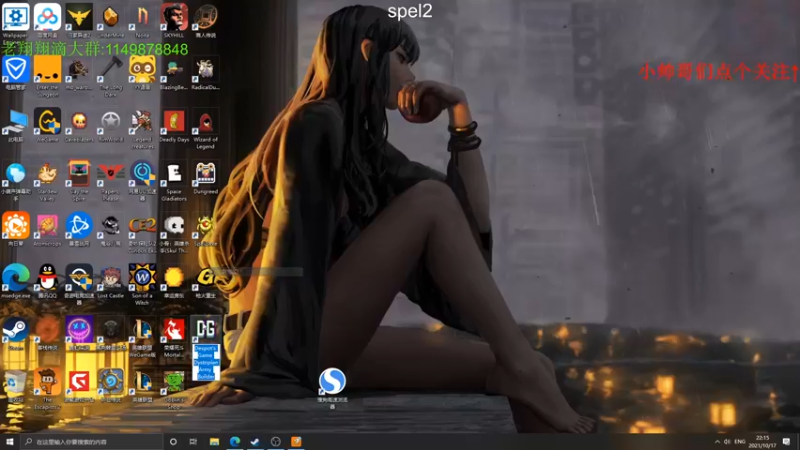This screenshot has width=800, height=450.
Task: Switch the ENG input language indicator
Action: coord(740,441)
